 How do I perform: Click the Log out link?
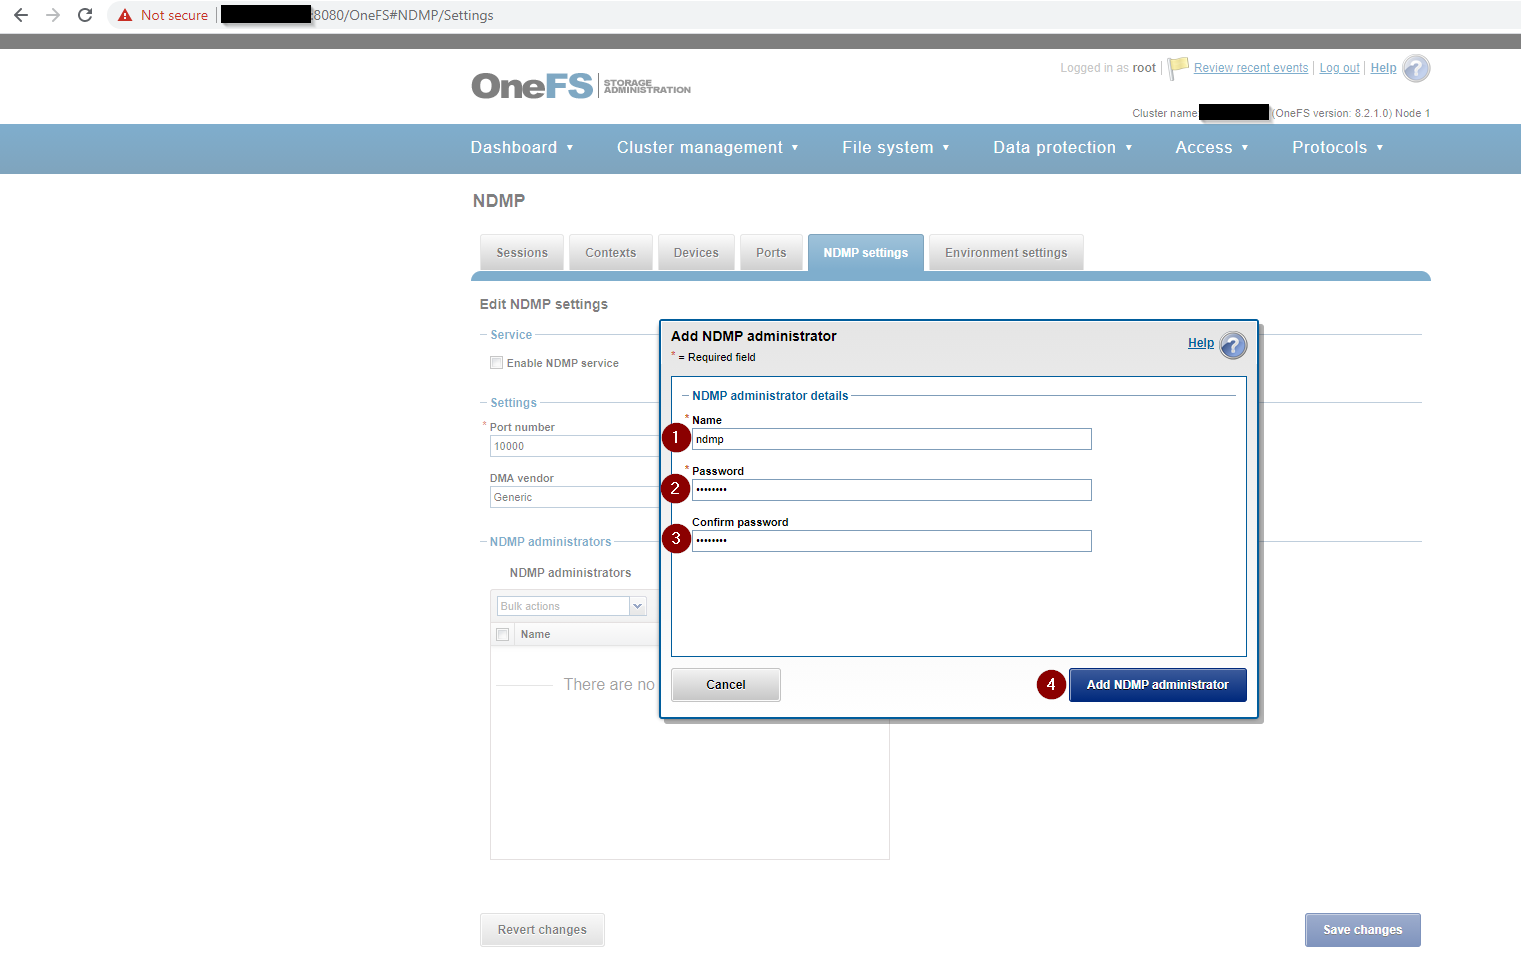[1339, 67]
